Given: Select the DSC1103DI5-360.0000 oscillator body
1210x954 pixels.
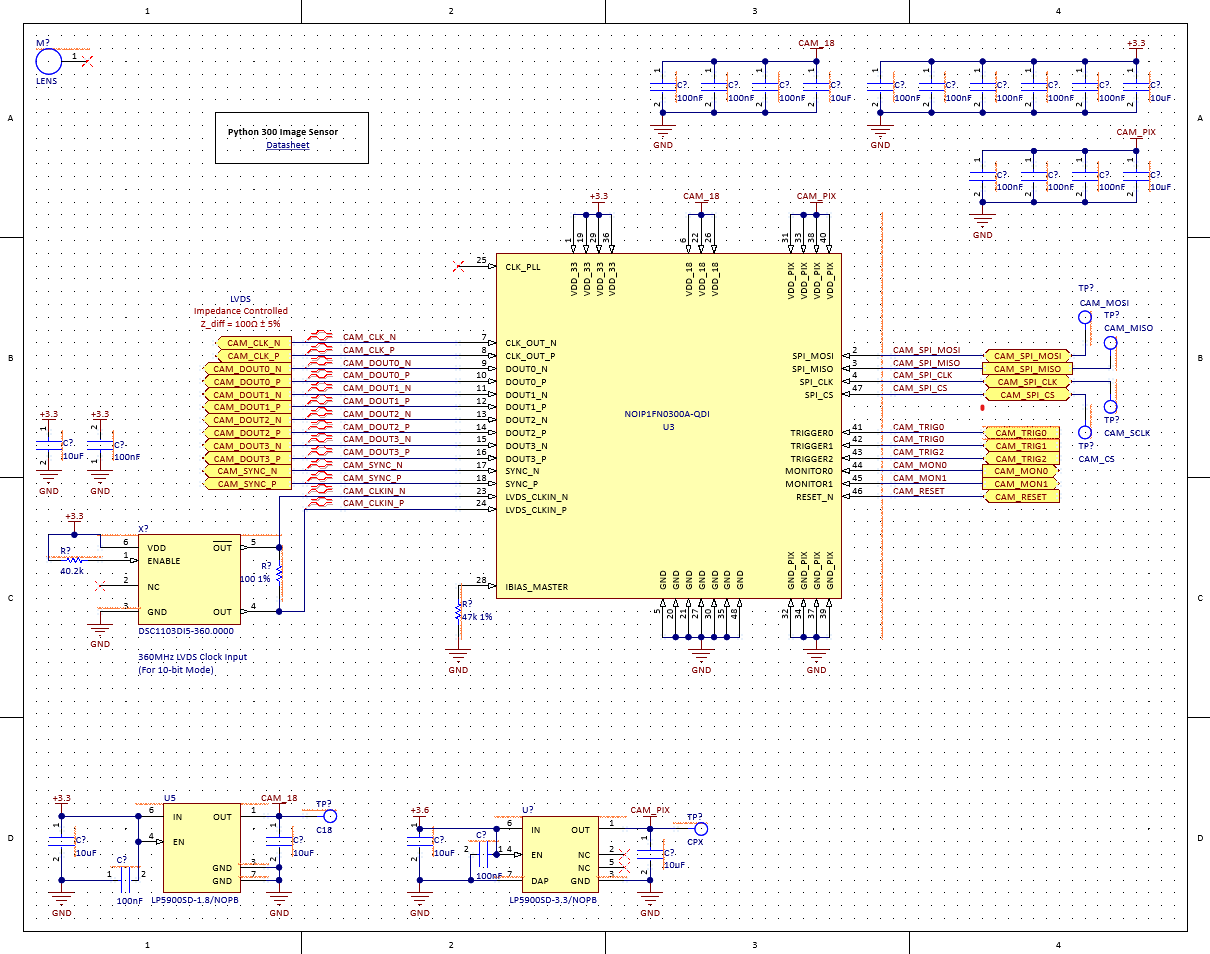Looking at the screenshot, I should coord(190,579).
